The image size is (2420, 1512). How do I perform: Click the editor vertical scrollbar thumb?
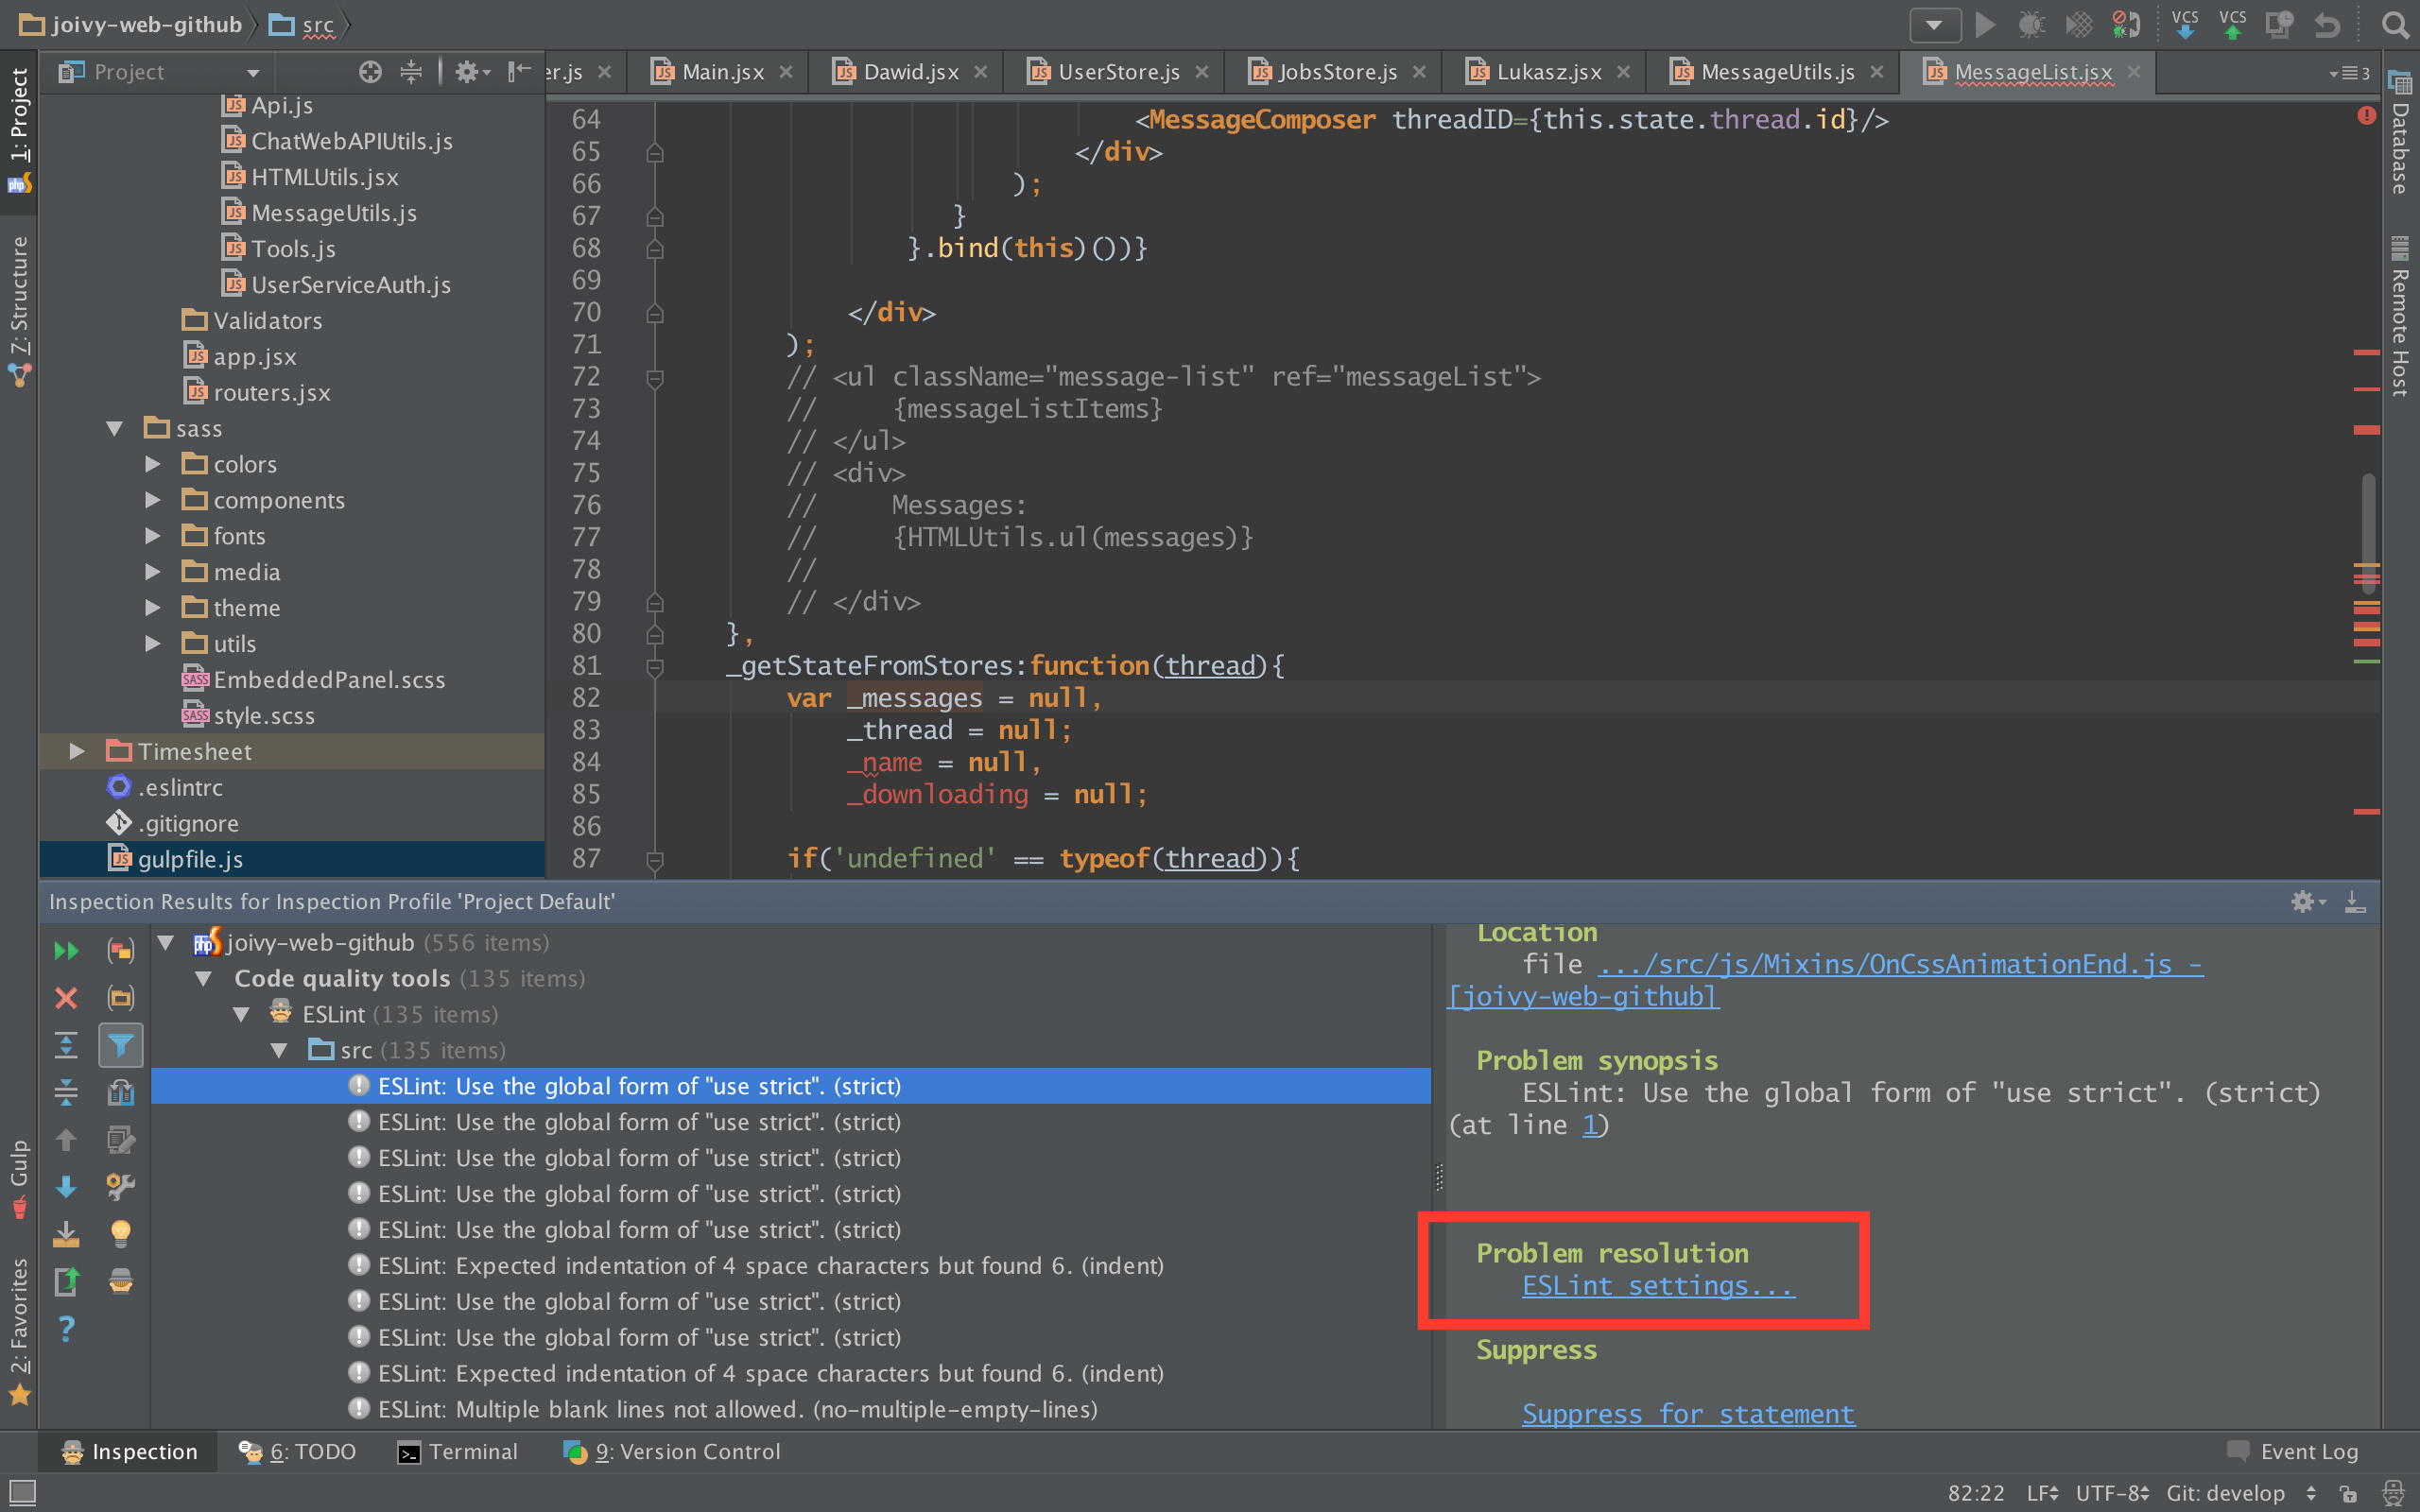click(x=2368, y=520)
